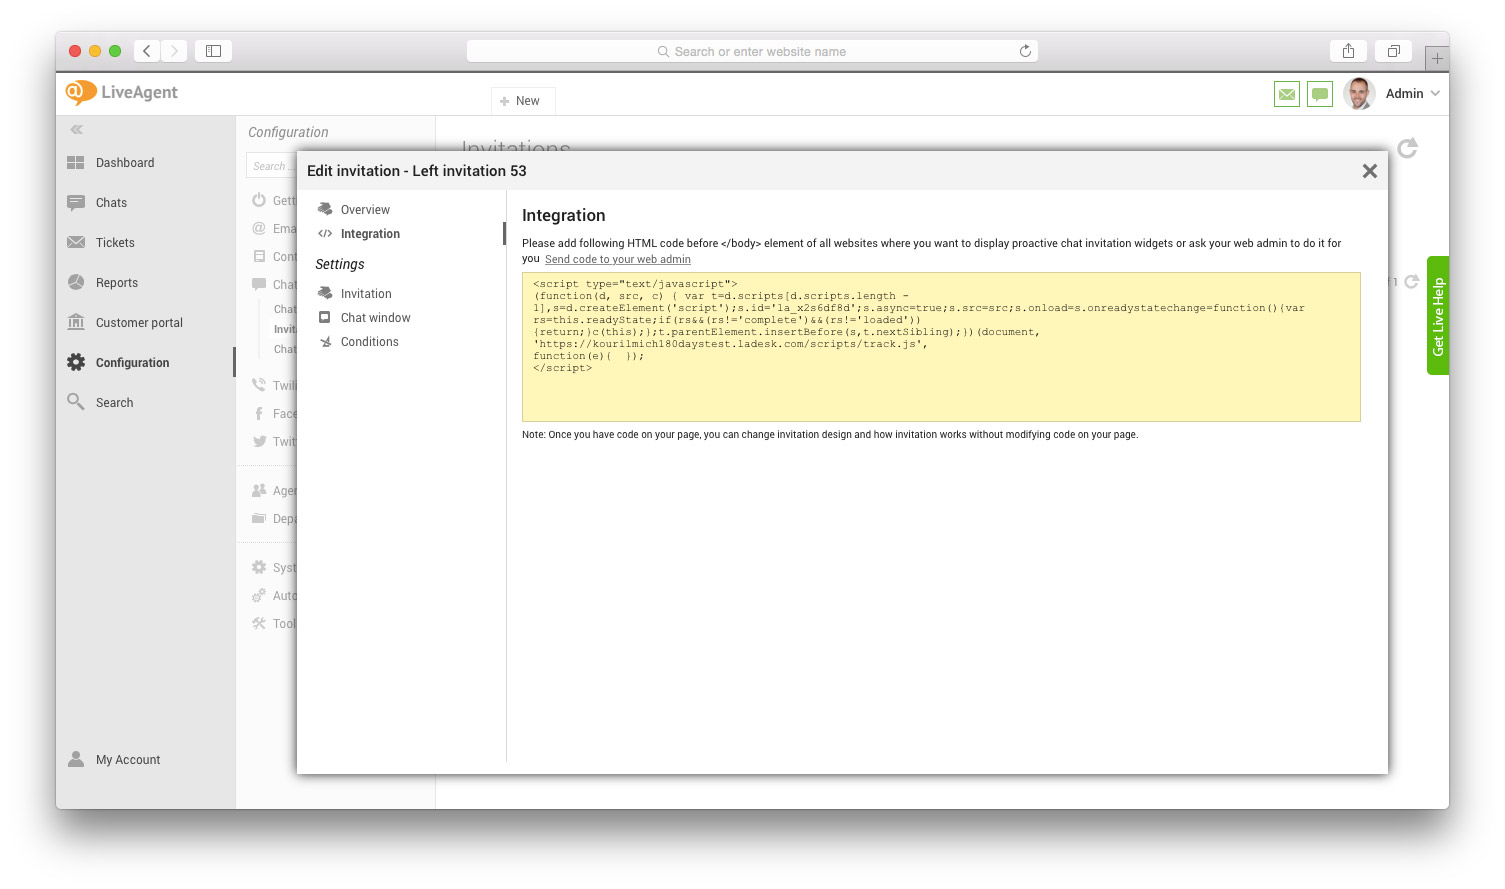Image resolution: width=1505 pixels, height=889 pixels.
Task: Click the Safari share icon
Action: [x=1348, y=51]
